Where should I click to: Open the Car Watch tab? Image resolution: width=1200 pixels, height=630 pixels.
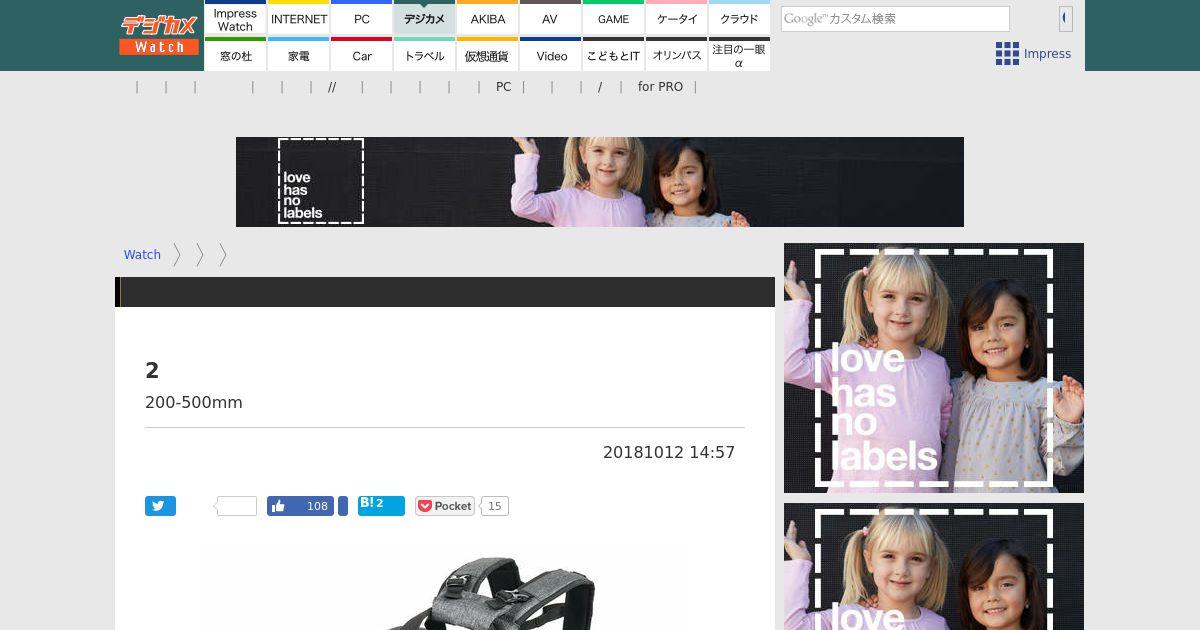pyautogui.click(x=362, y=55)
